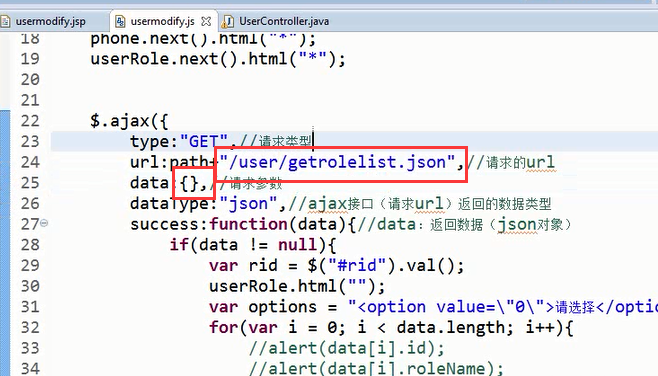
Task: Click the //请求的url comment
Action: (x=511, y=162)
